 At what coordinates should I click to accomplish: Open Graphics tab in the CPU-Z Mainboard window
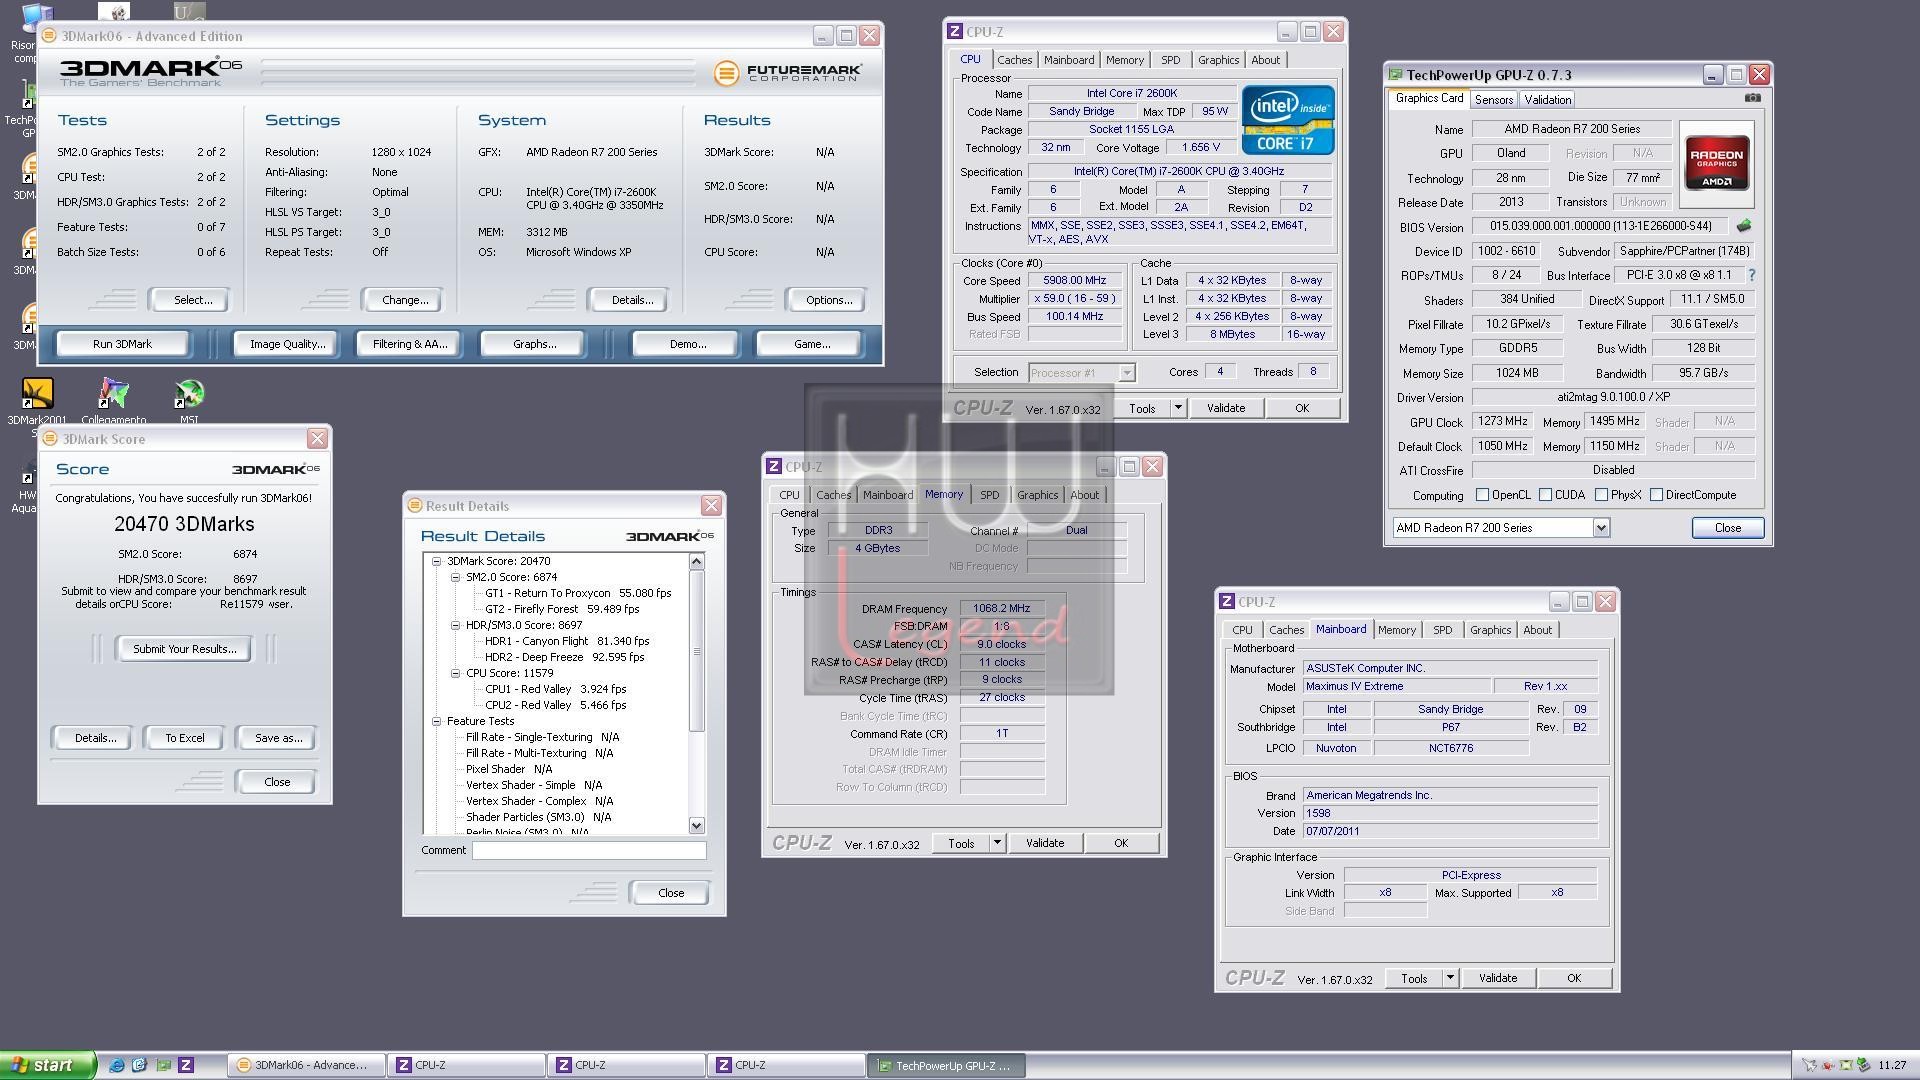(x=1490, y=630)
